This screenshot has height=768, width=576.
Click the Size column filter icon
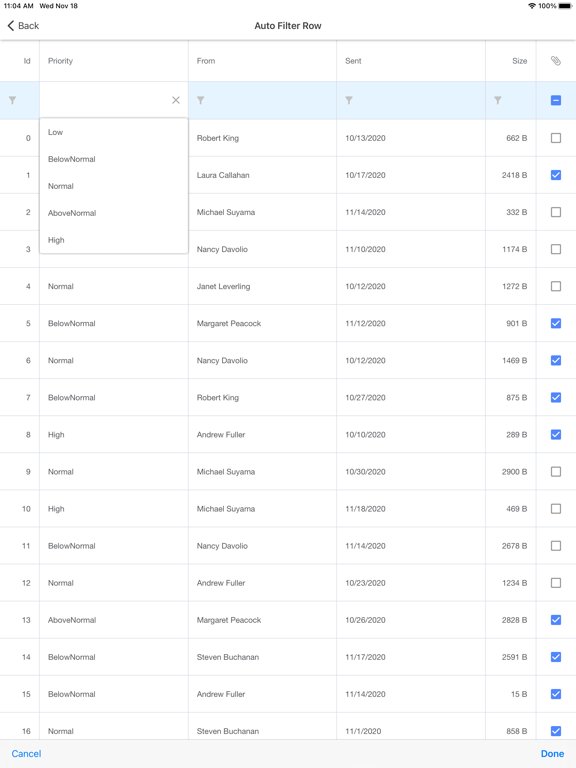(x=498, y=100)
